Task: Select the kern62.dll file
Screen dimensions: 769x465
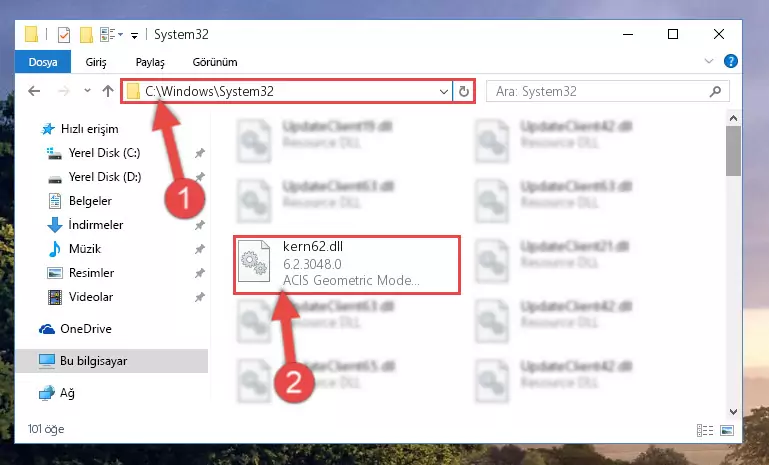Action: coord(347,265)
